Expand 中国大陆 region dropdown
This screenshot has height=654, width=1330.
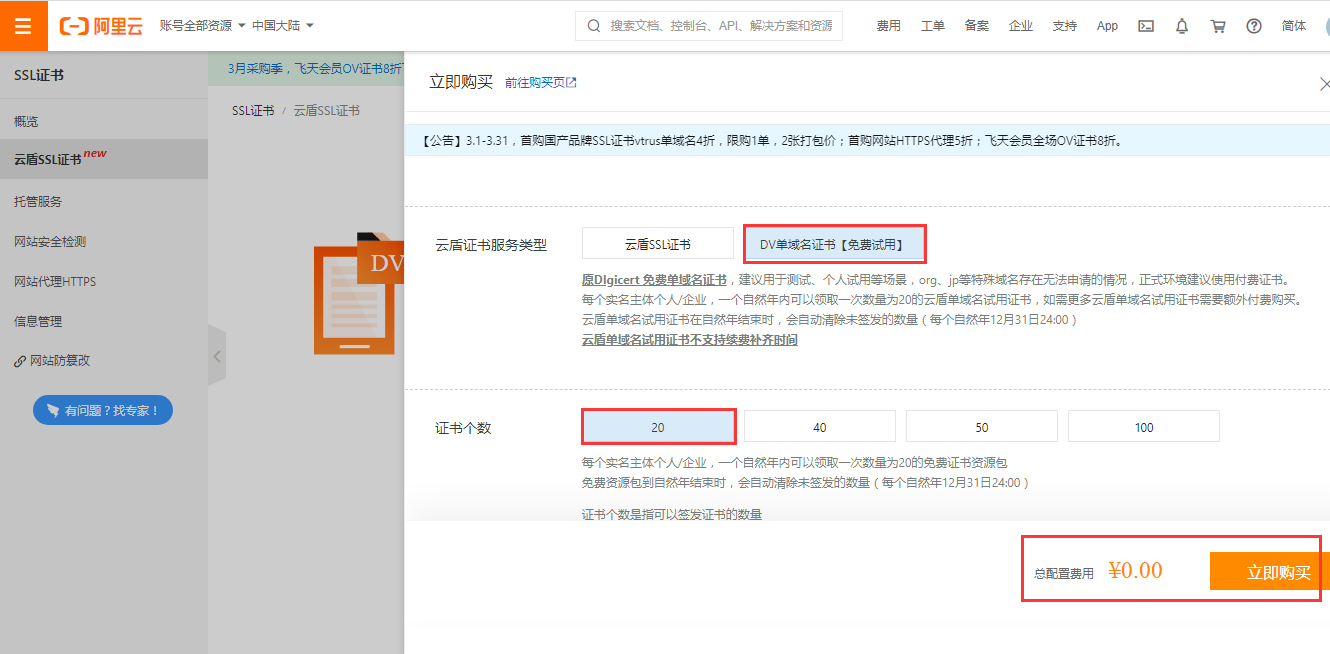283,25
